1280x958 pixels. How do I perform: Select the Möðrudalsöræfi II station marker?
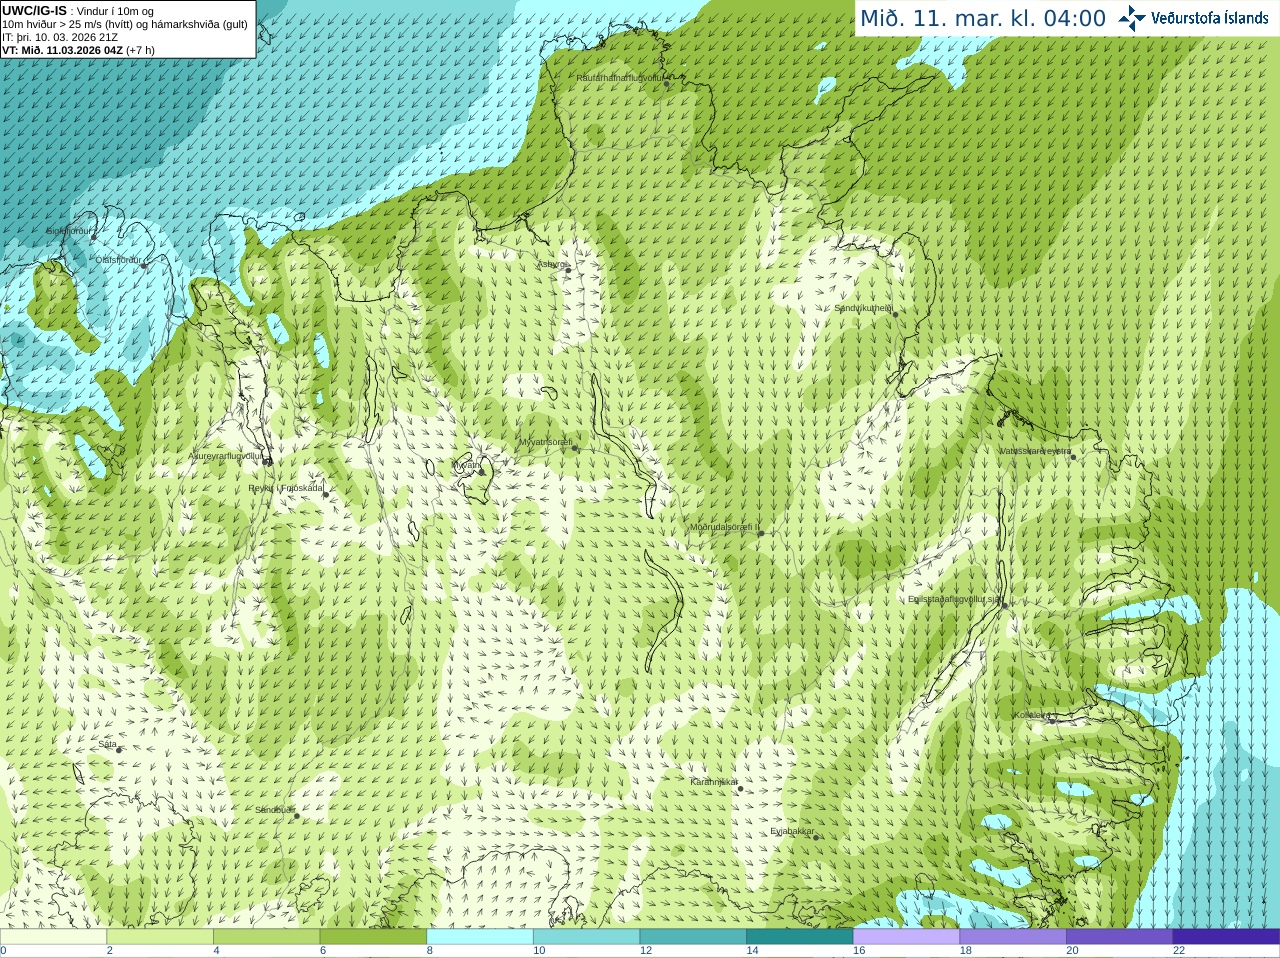[761, 533]
